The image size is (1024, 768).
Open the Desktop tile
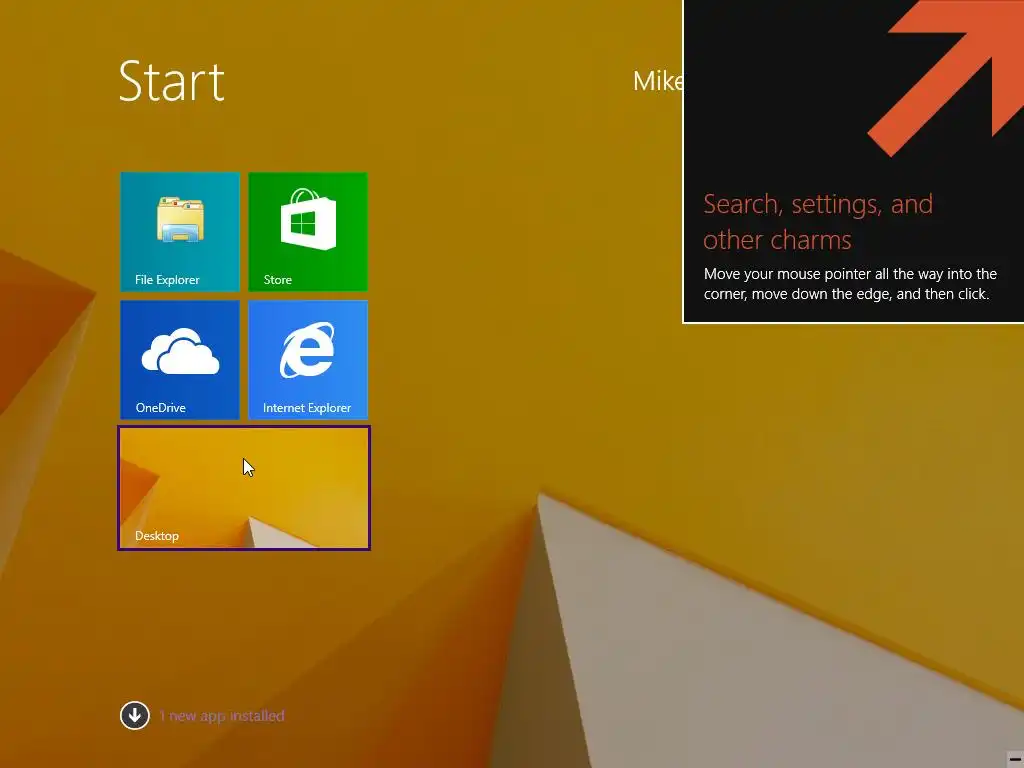pos(244,488)
